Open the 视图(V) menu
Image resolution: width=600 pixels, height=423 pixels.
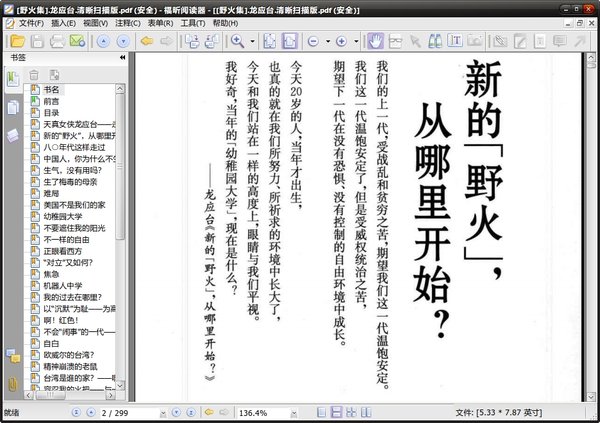point(95,23)
